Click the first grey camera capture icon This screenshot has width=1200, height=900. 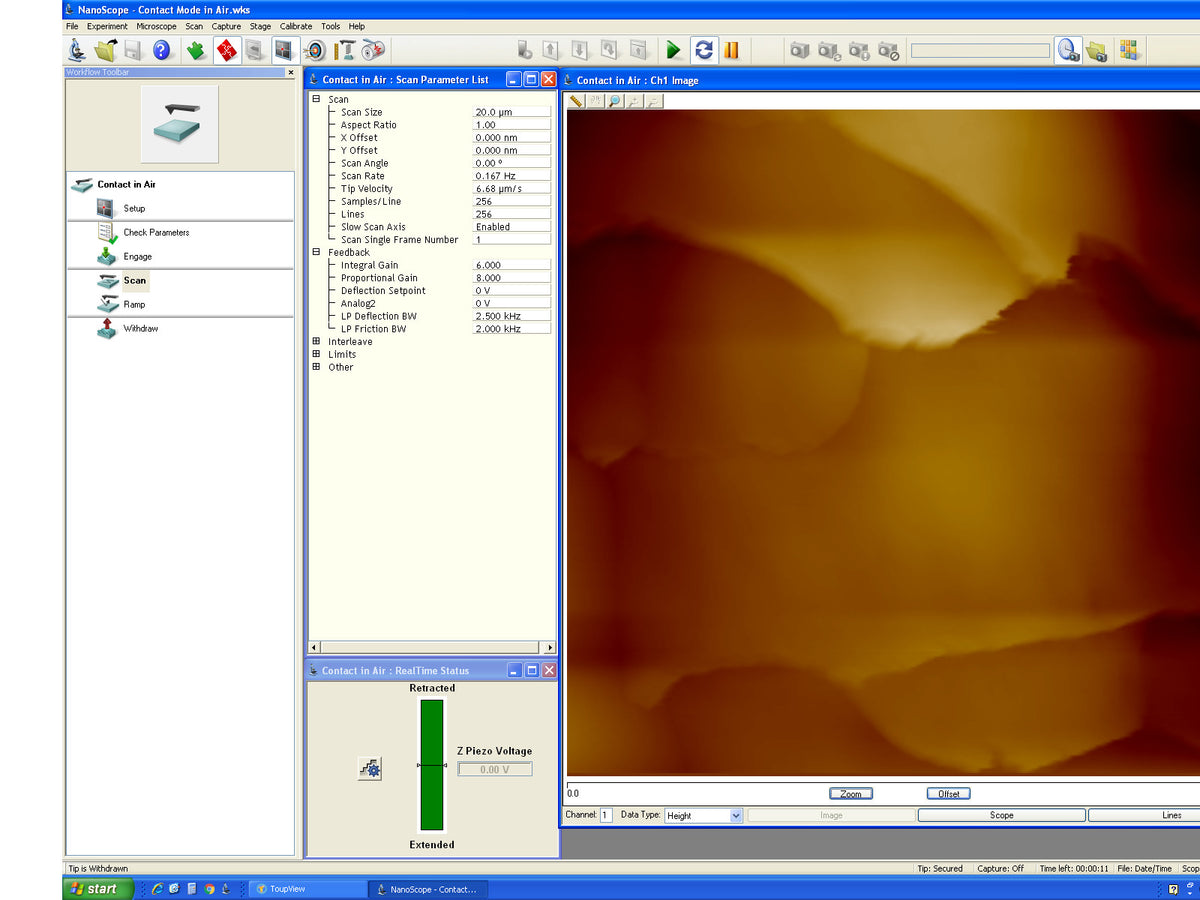799,50
